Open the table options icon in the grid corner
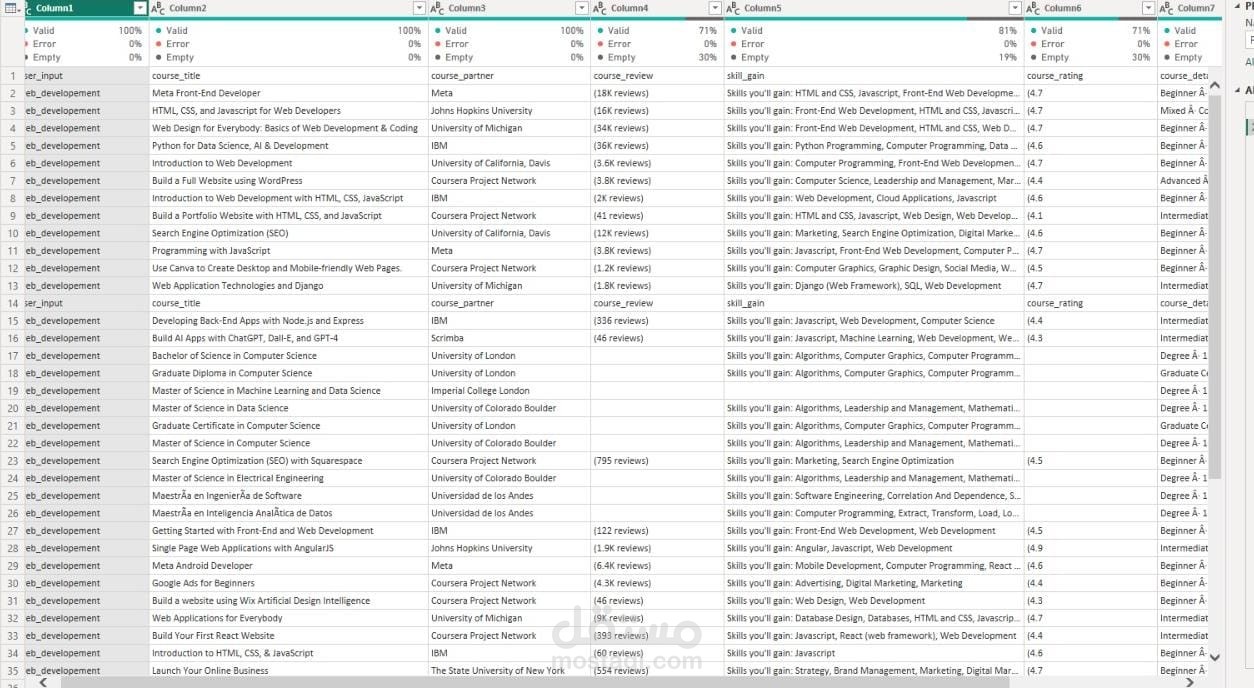 tap(11, 8)
